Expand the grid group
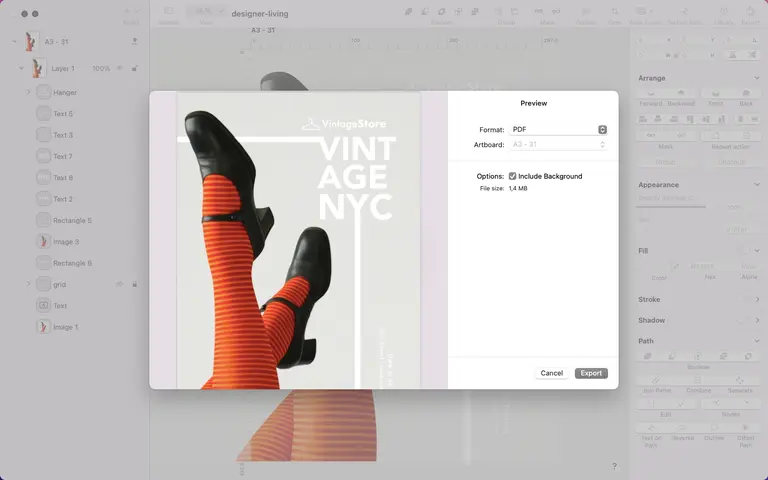The width and height of the screenshot is (768, 480). pos(28,284)
